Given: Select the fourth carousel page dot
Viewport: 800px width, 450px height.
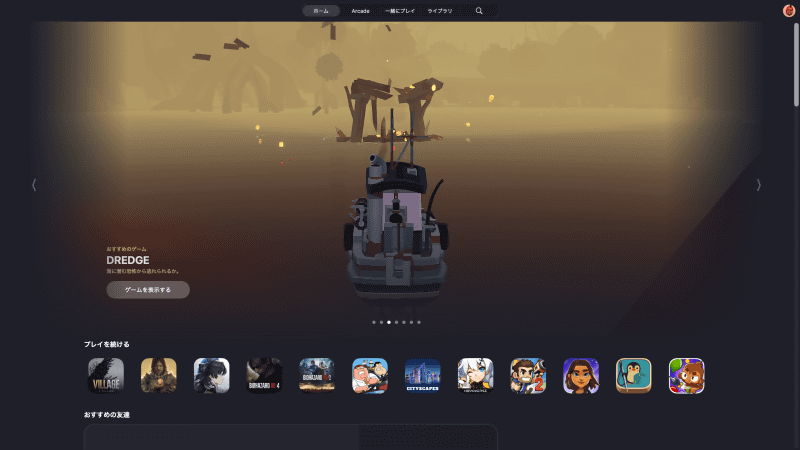Looking at the screenshot, I should [396, 322].
